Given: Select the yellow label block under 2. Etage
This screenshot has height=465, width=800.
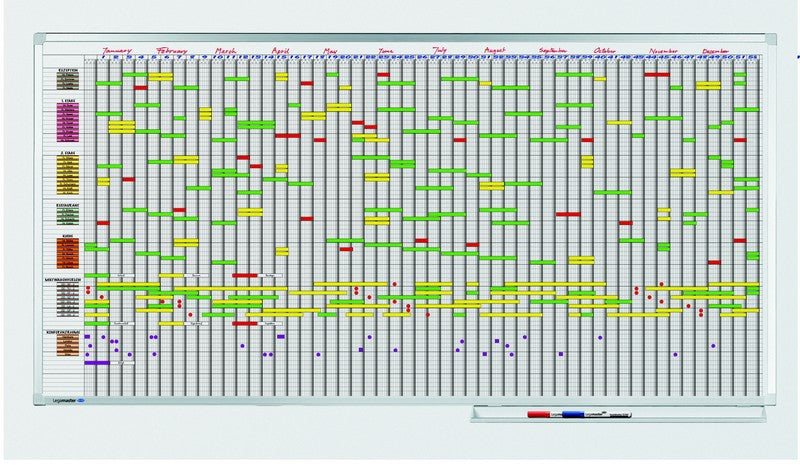Looking at the screenshot, I should click(68, 172).
